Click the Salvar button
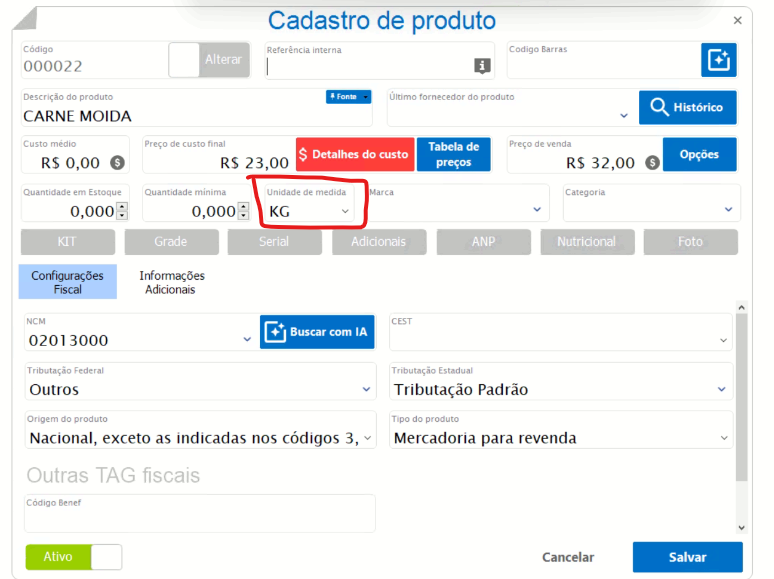 click(x=687, y=557)
